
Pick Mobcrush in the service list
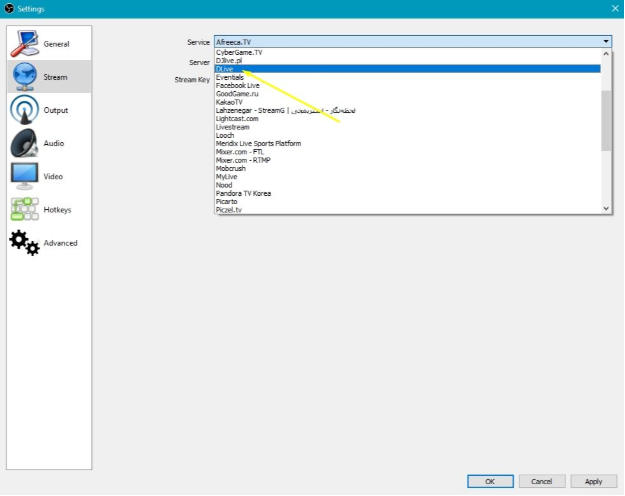407,168
